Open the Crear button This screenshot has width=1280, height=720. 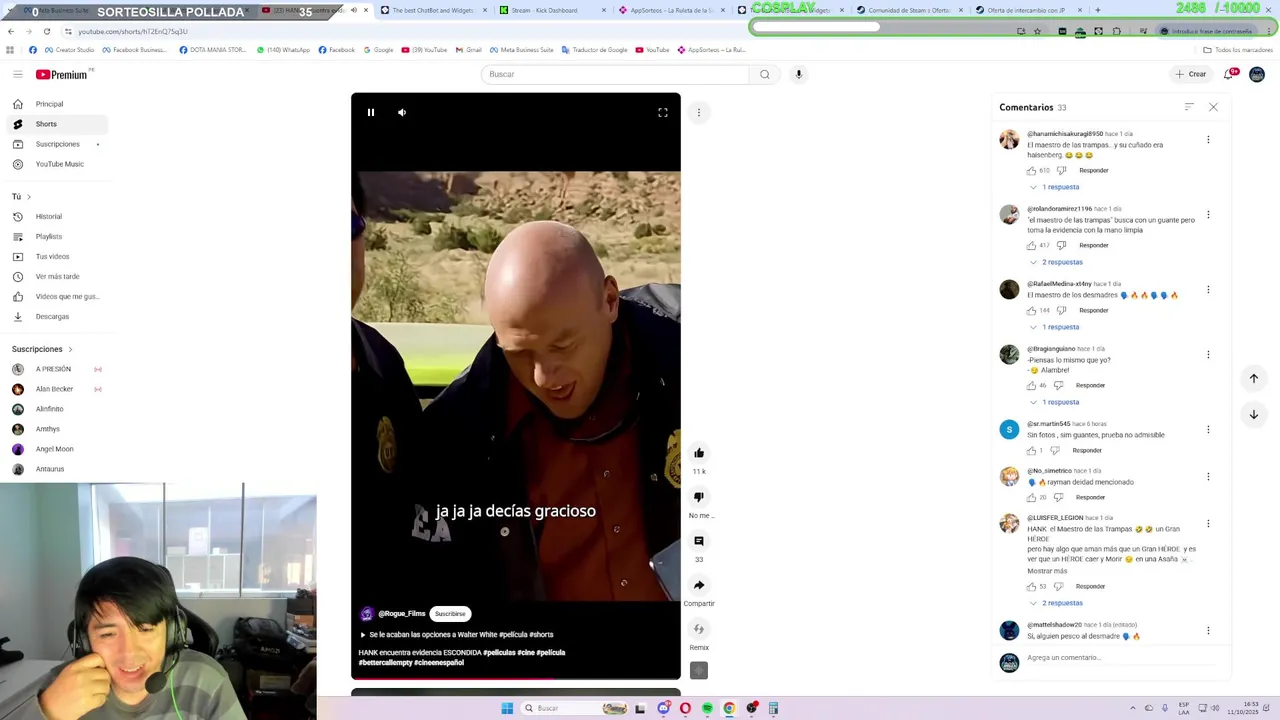(1191, 74)
